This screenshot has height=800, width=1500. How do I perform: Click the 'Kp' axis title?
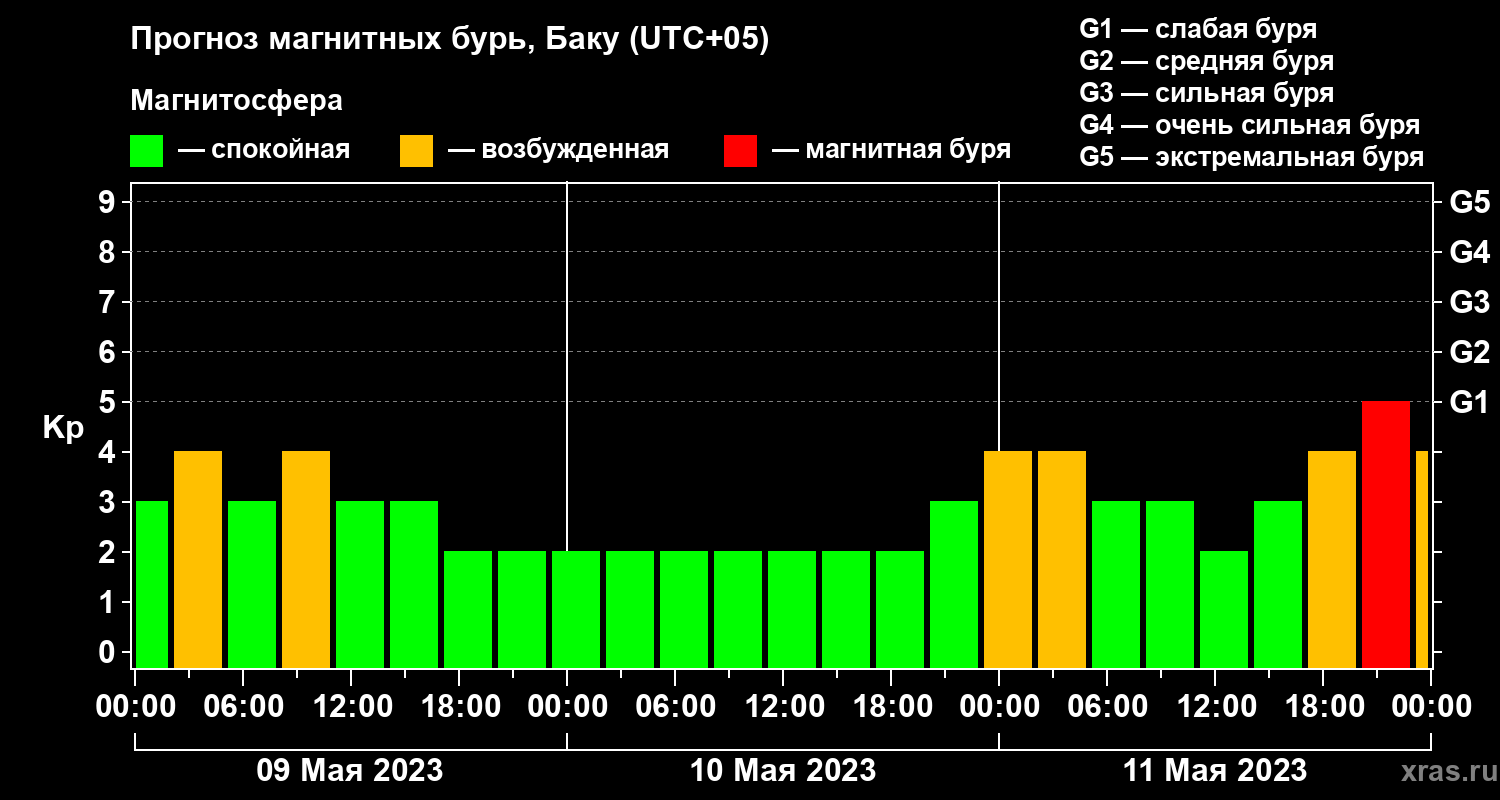pyautogui.click(x=63, y=428)
